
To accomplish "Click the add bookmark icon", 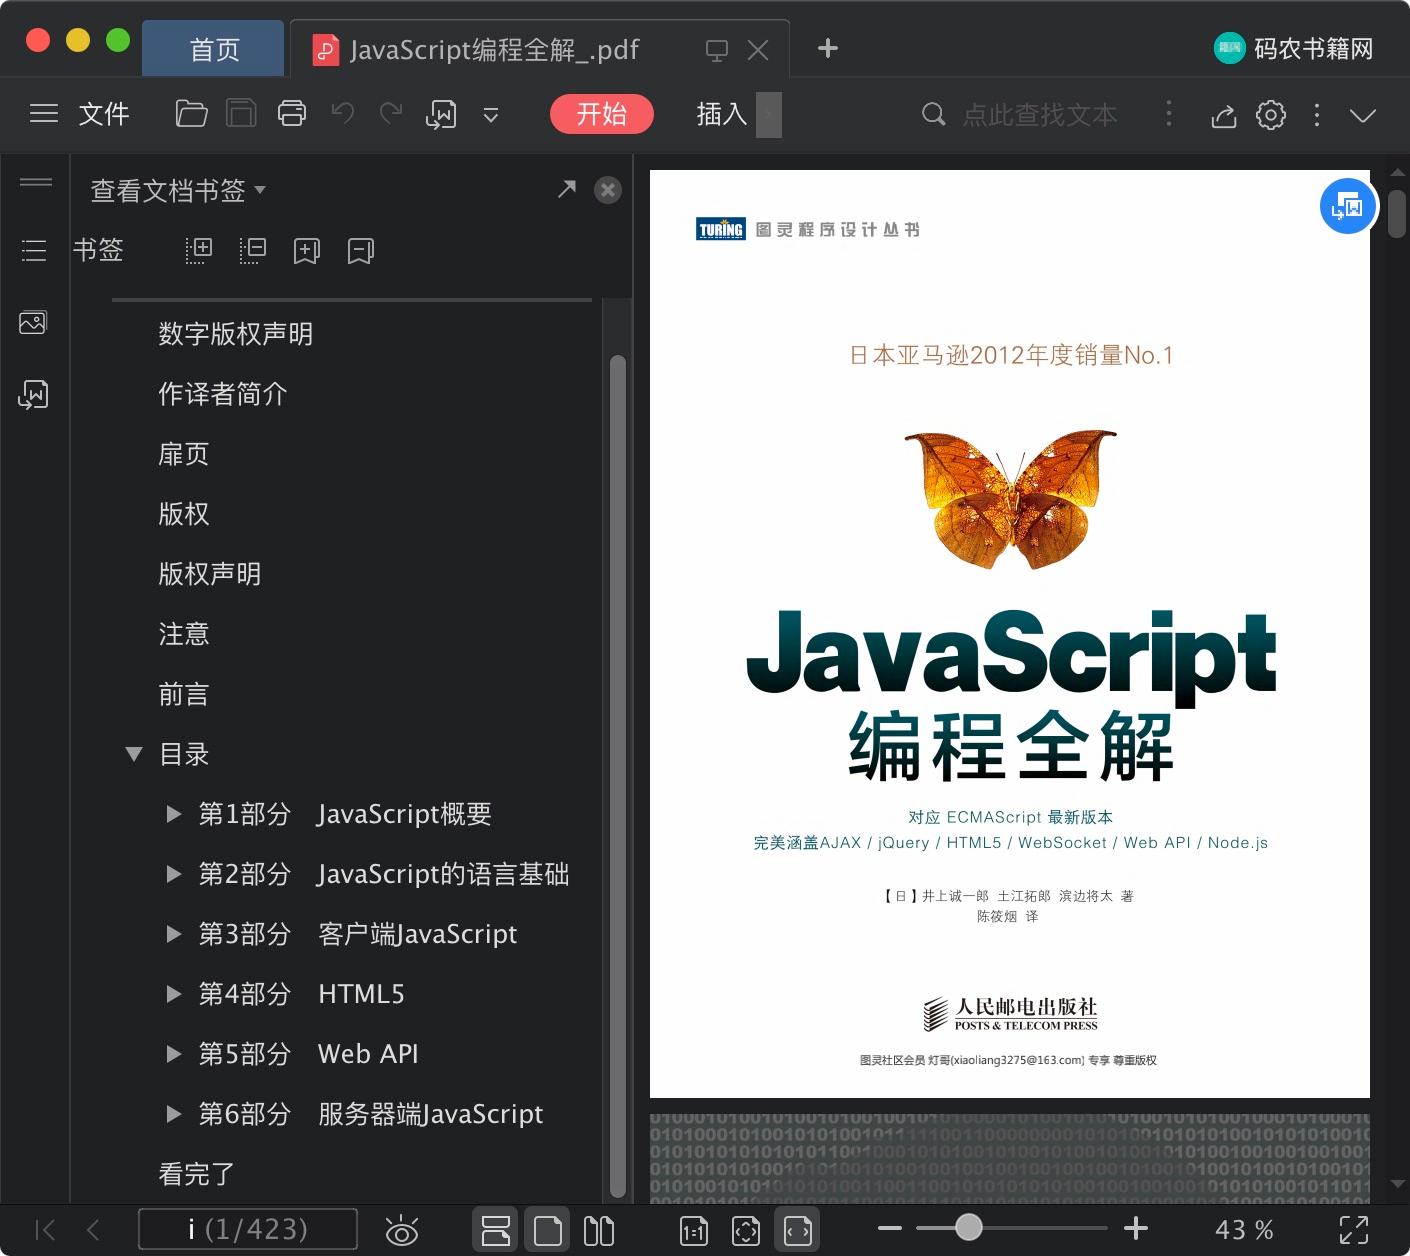I will pos(307,251).
